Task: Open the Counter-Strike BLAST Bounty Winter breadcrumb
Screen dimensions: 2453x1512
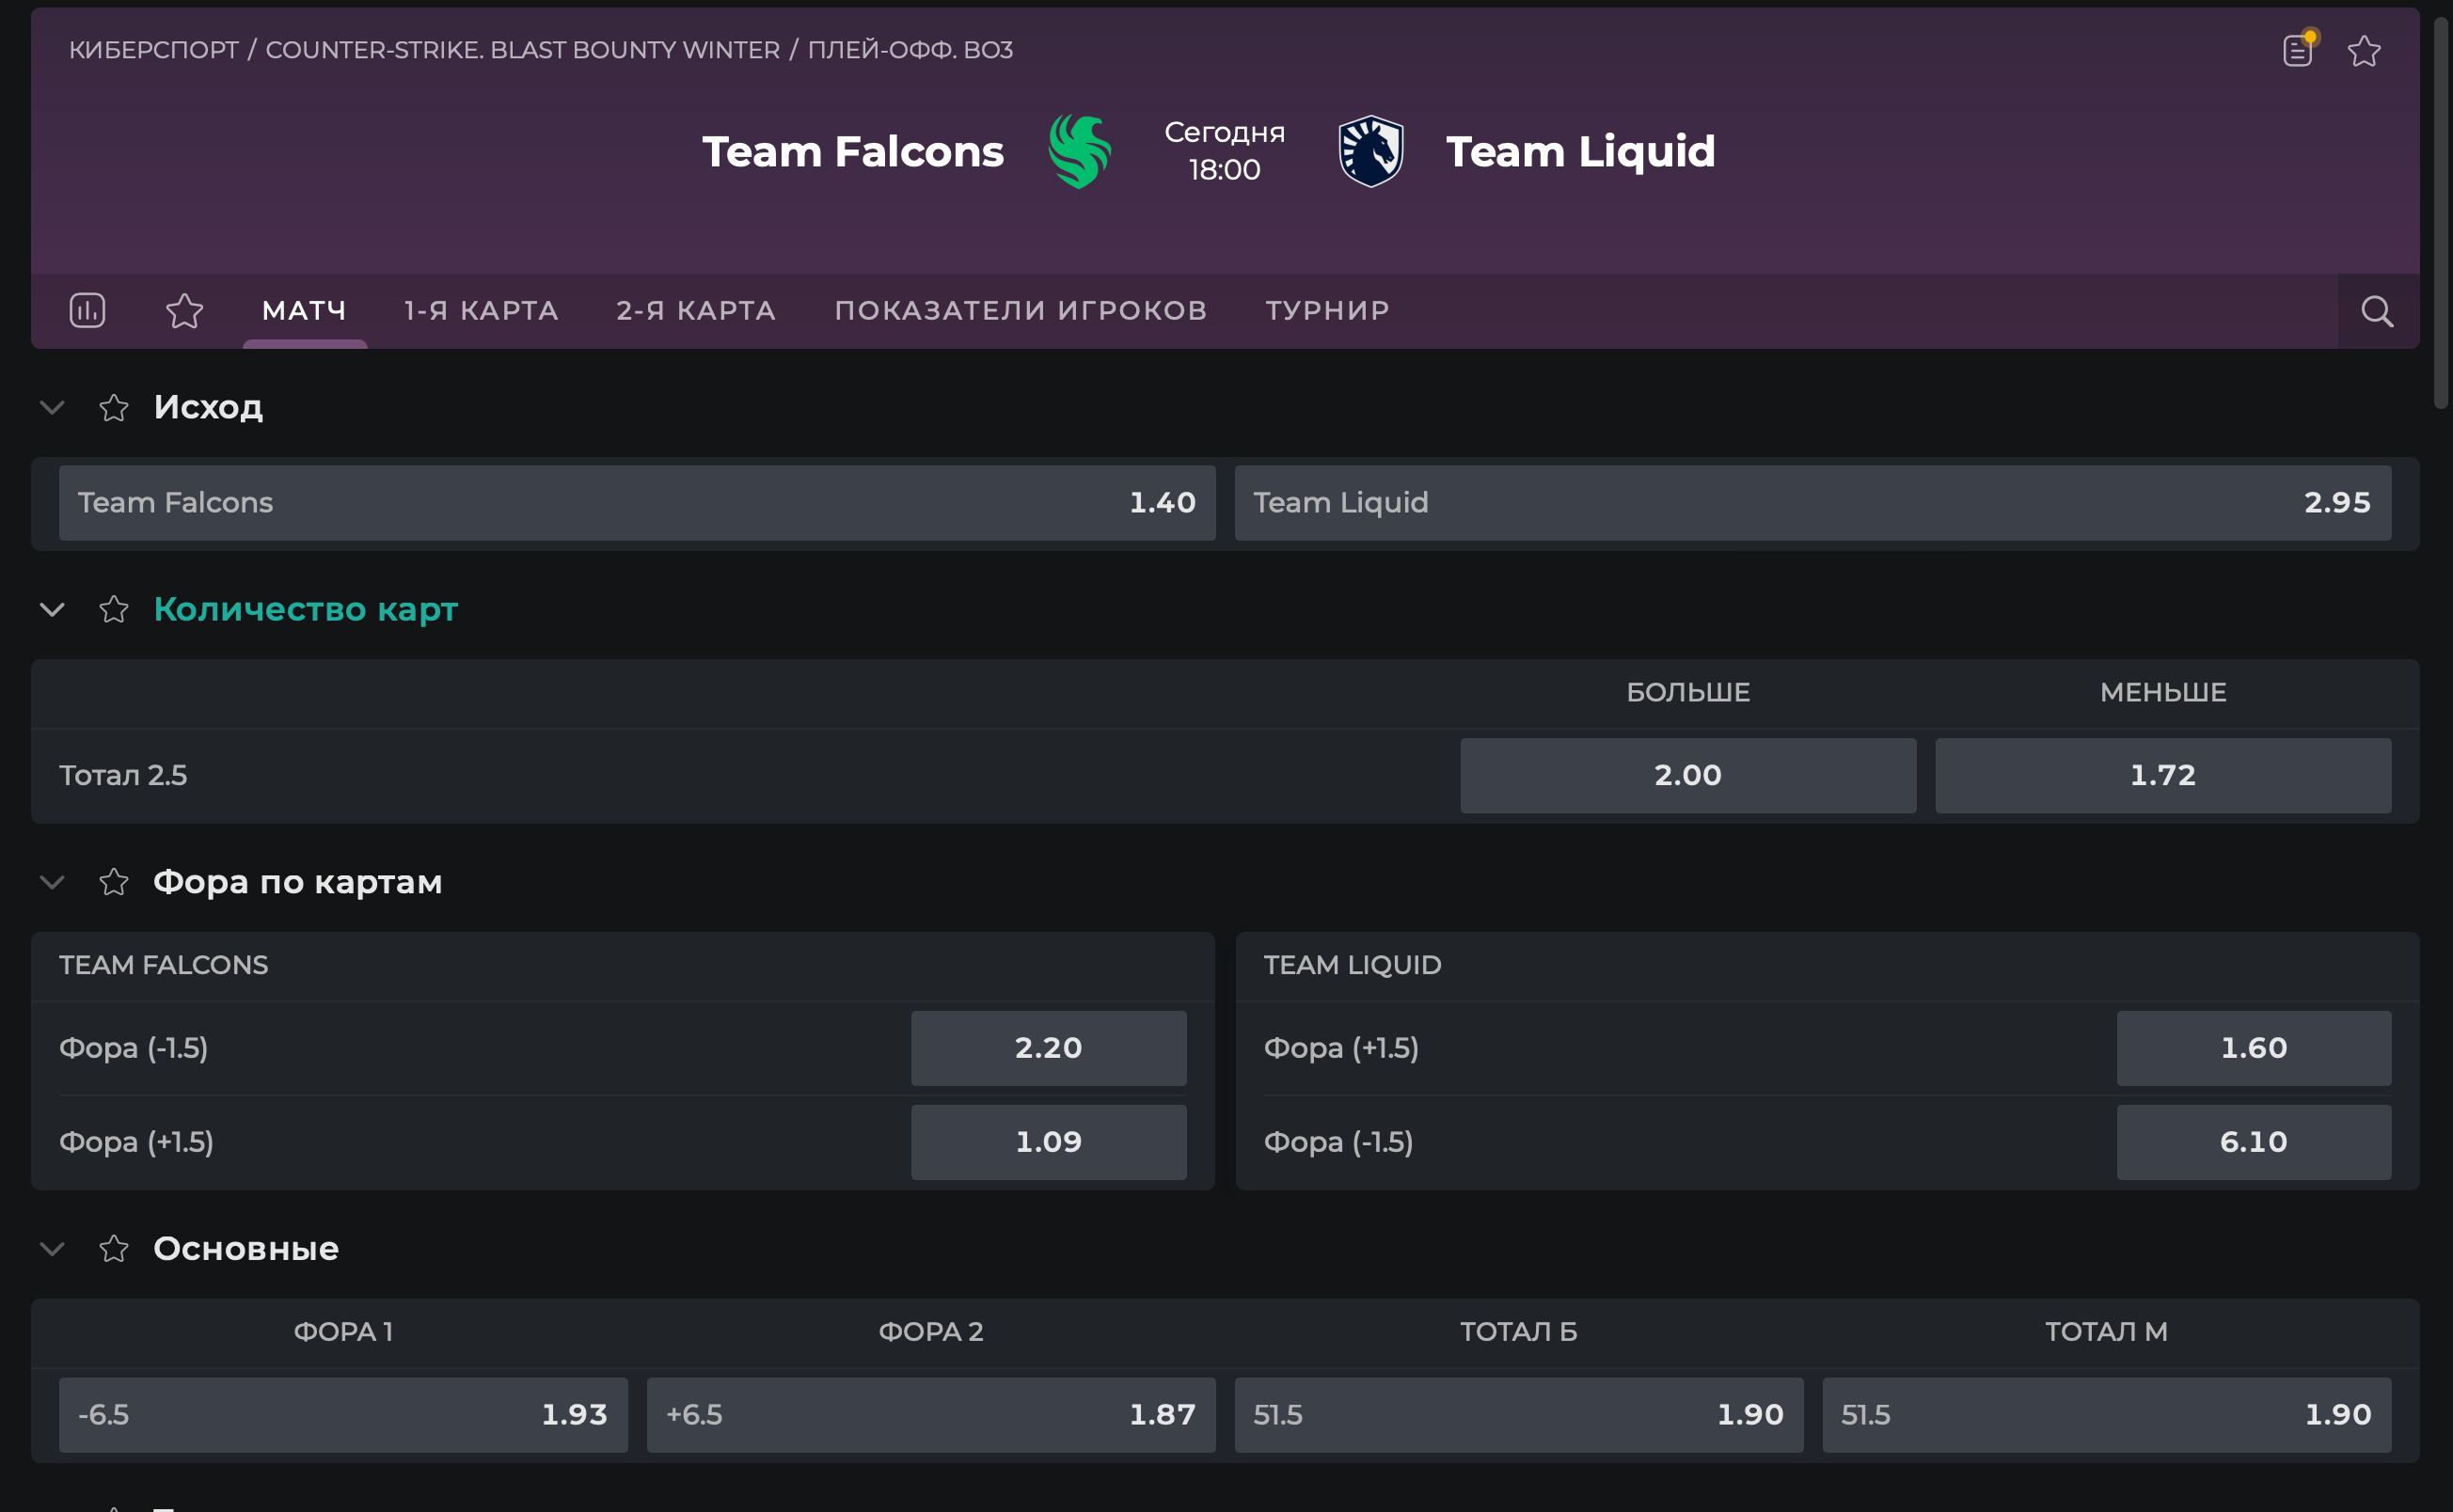Action: (x=522, y=50)
